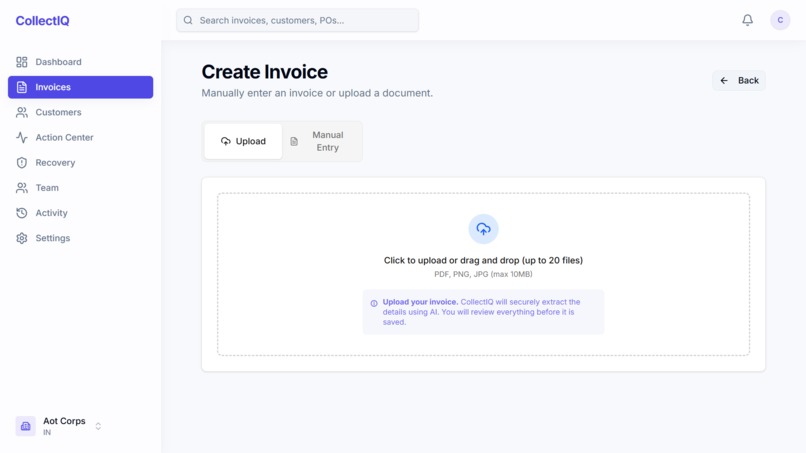This screenshot has height=453, width=806.
Task: Click the document icon beside Manual Entry
Action: tap(294, 141)
